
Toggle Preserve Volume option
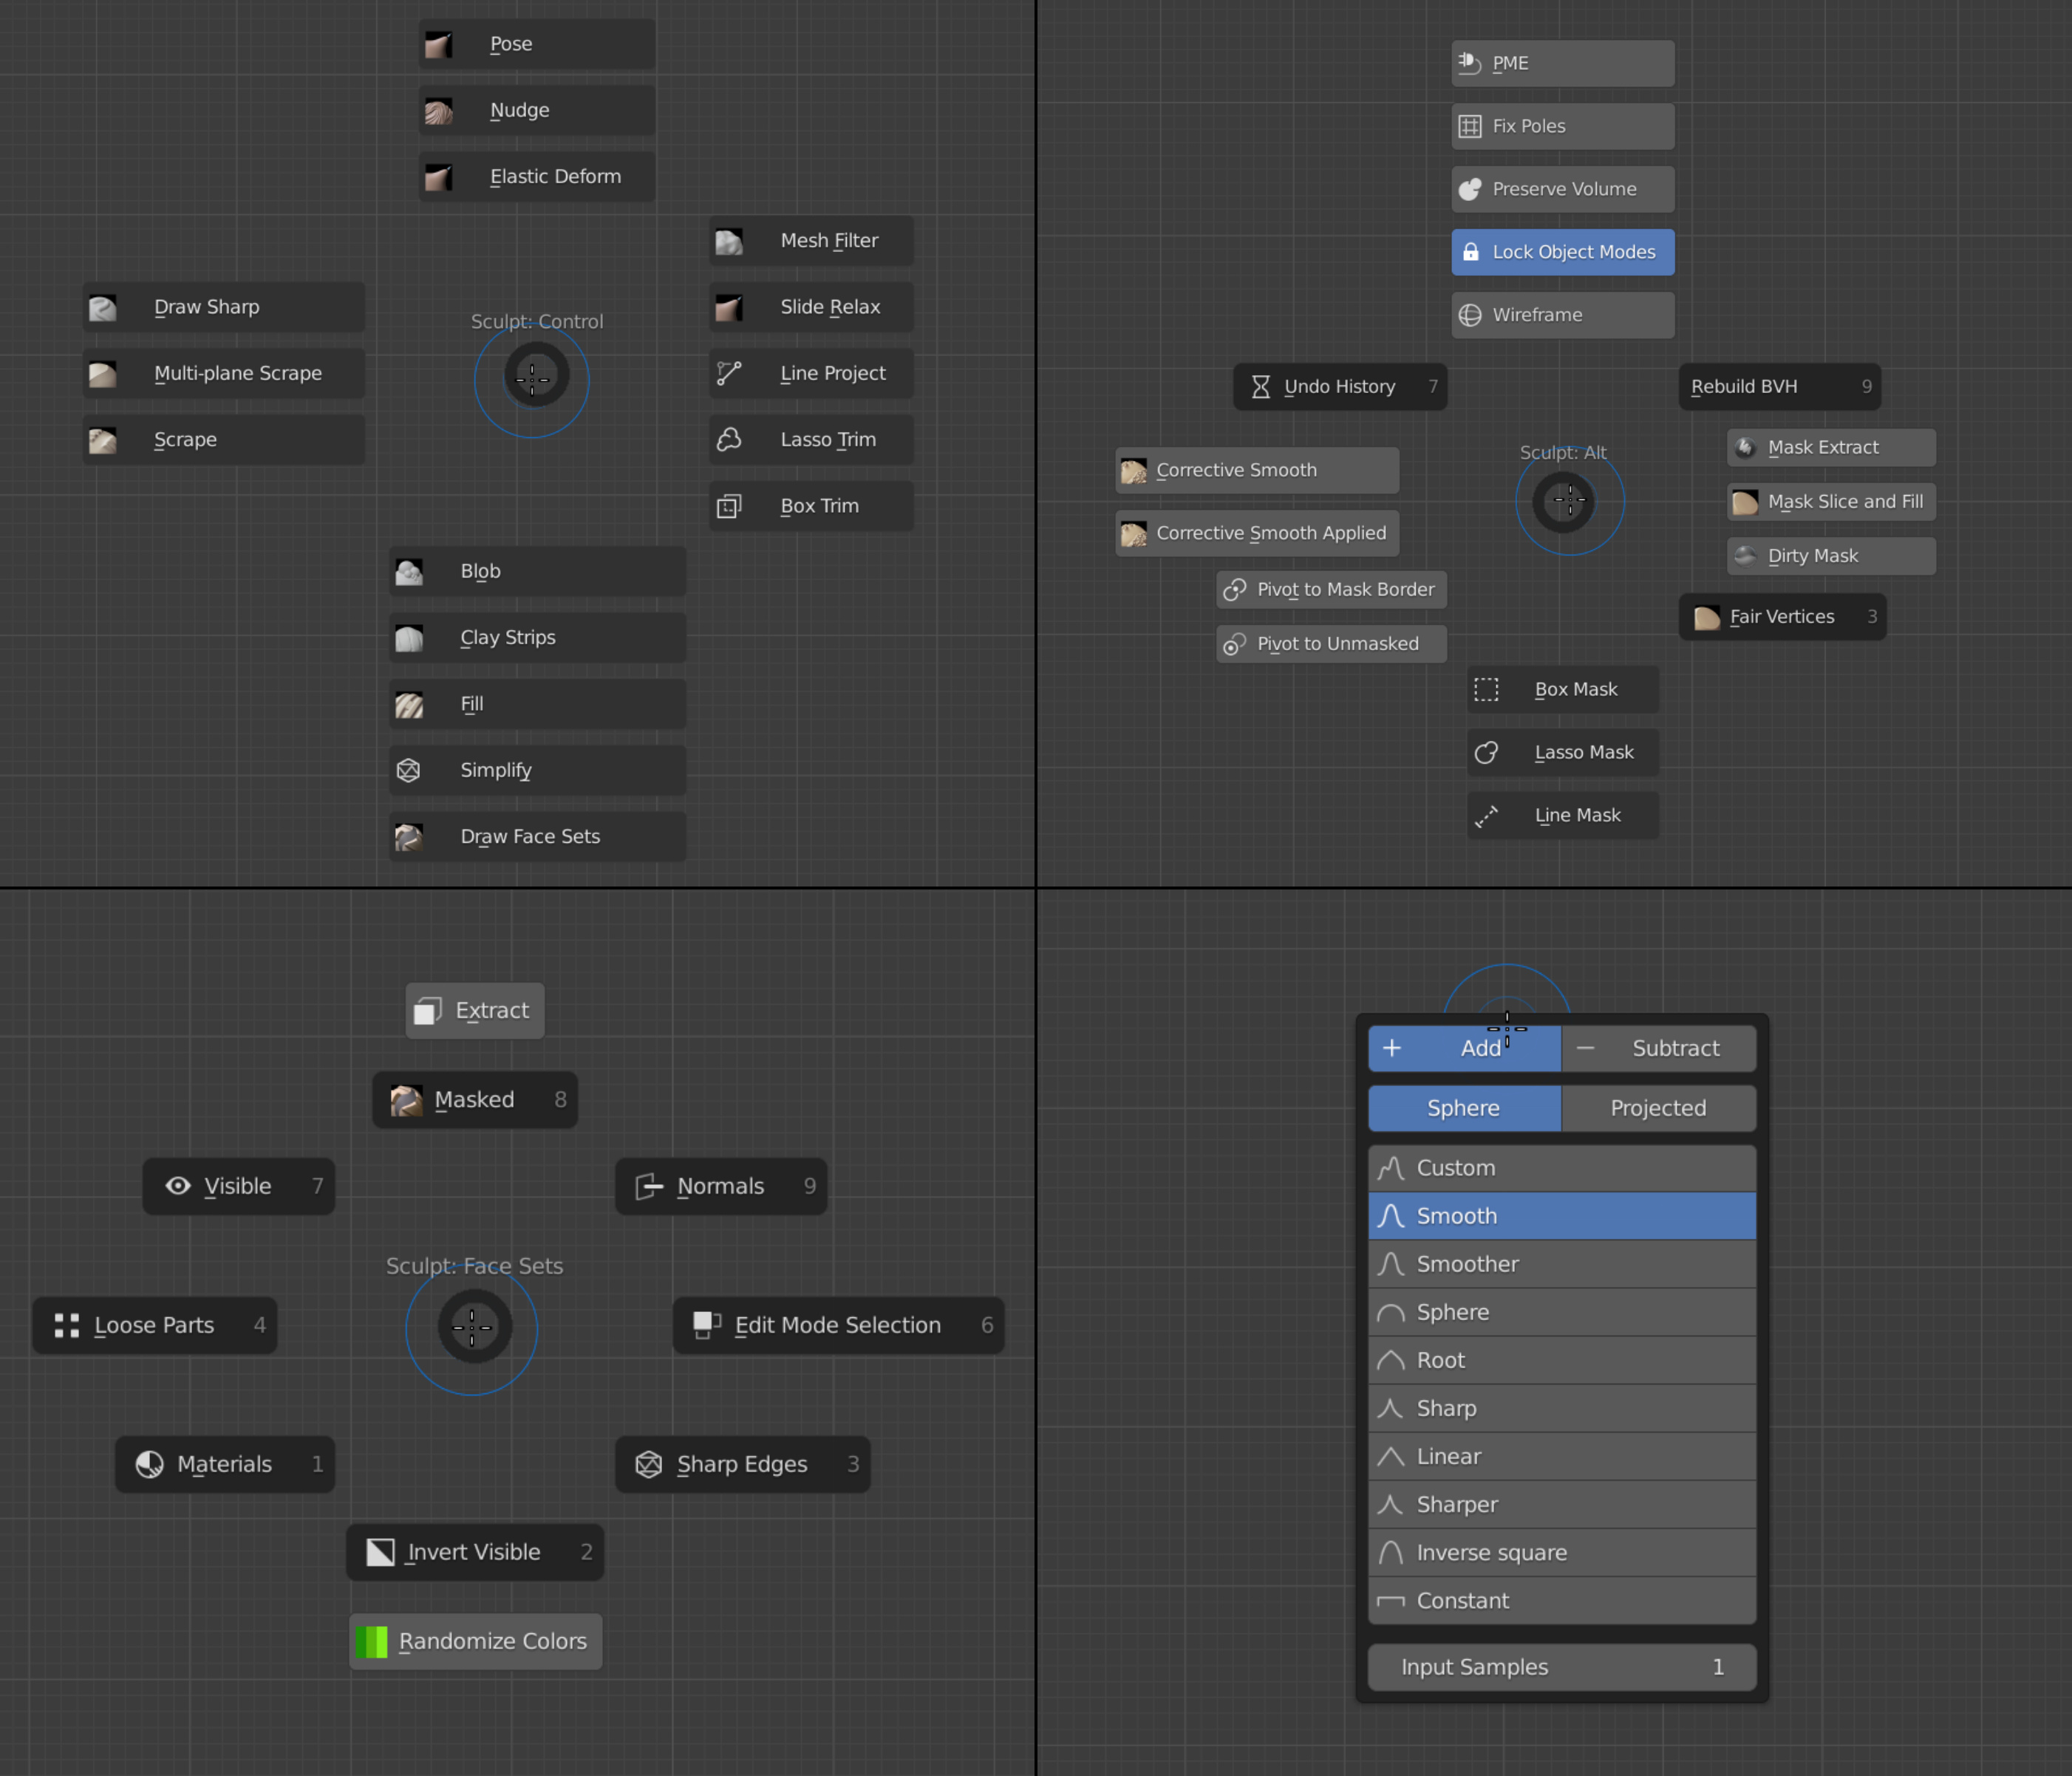1563,189
